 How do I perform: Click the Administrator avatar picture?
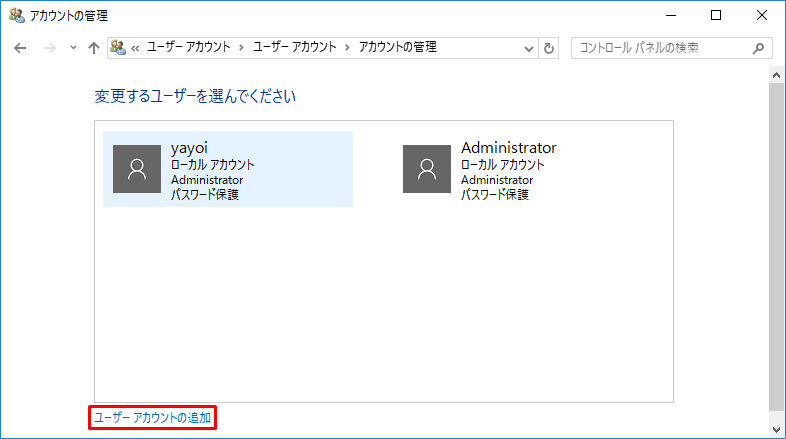pyautogui.click(x=427, y=169)
